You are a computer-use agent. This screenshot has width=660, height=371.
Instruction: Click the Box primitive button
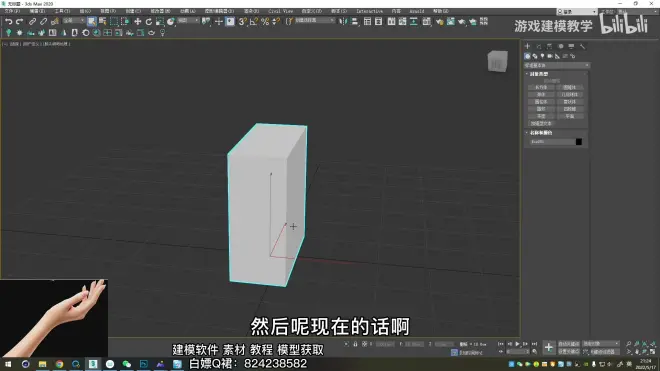click(541, 88)
